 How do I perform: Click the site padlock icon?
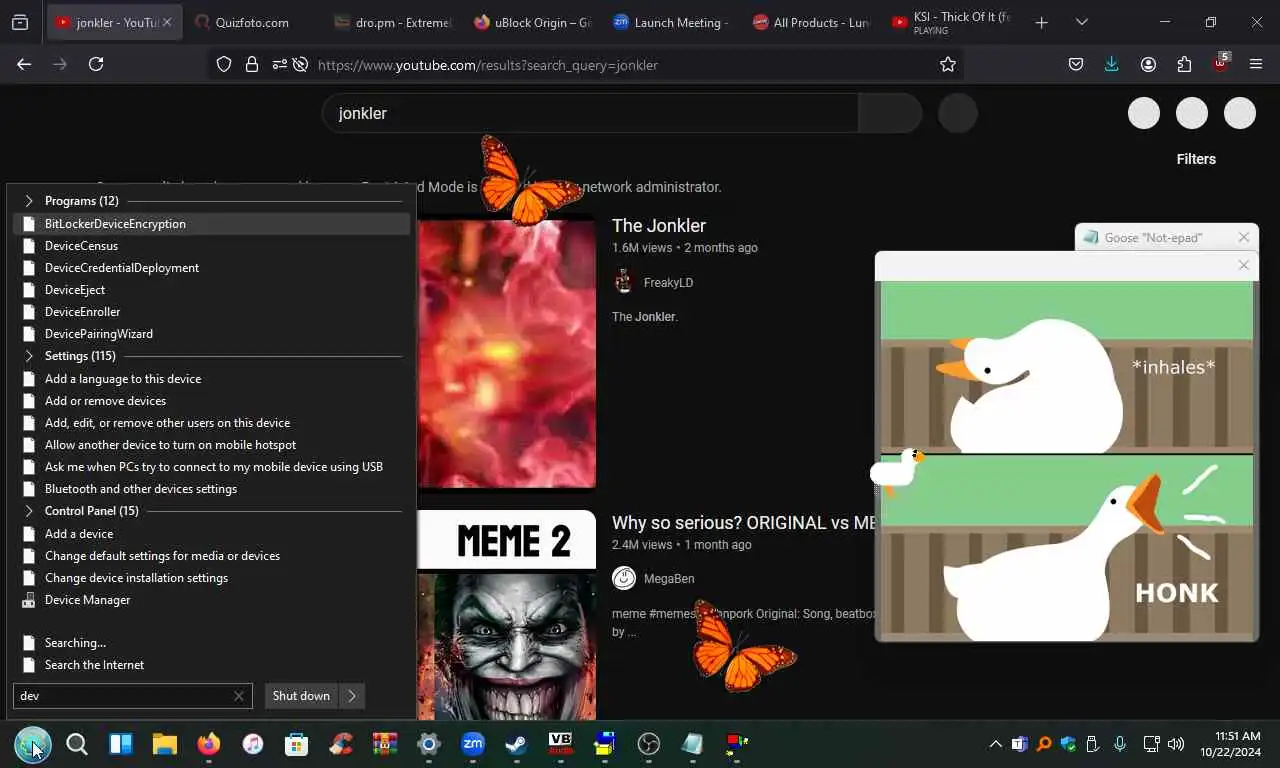pos(252,64)
